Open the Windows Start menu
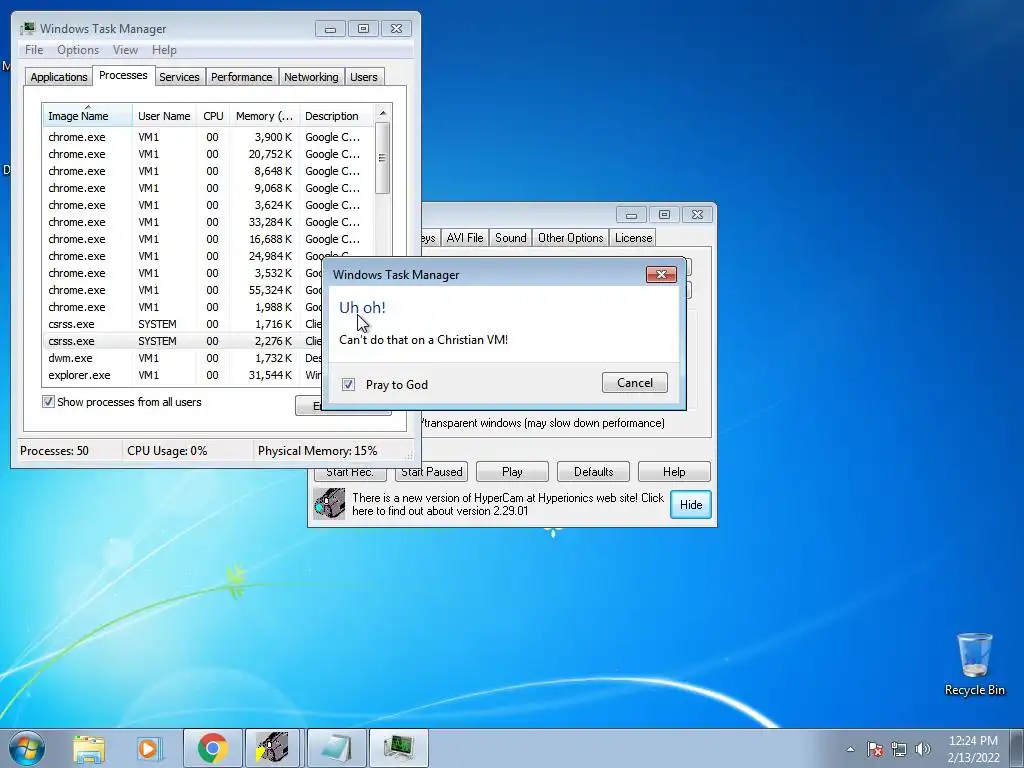Screen dimensions: 1024x768 click(26, 748)
